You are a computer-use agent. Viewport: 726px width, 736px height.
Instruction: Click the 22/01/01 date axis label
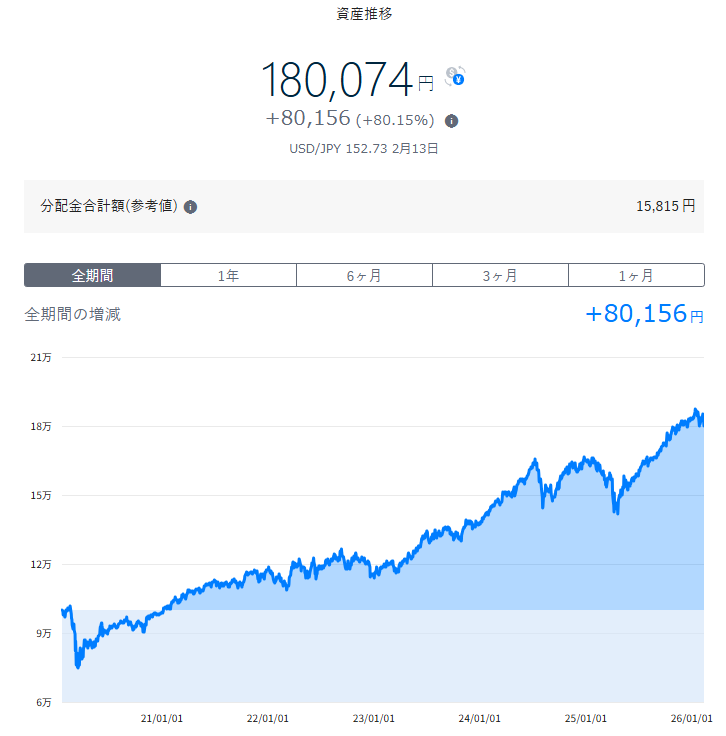pos(268,718)
